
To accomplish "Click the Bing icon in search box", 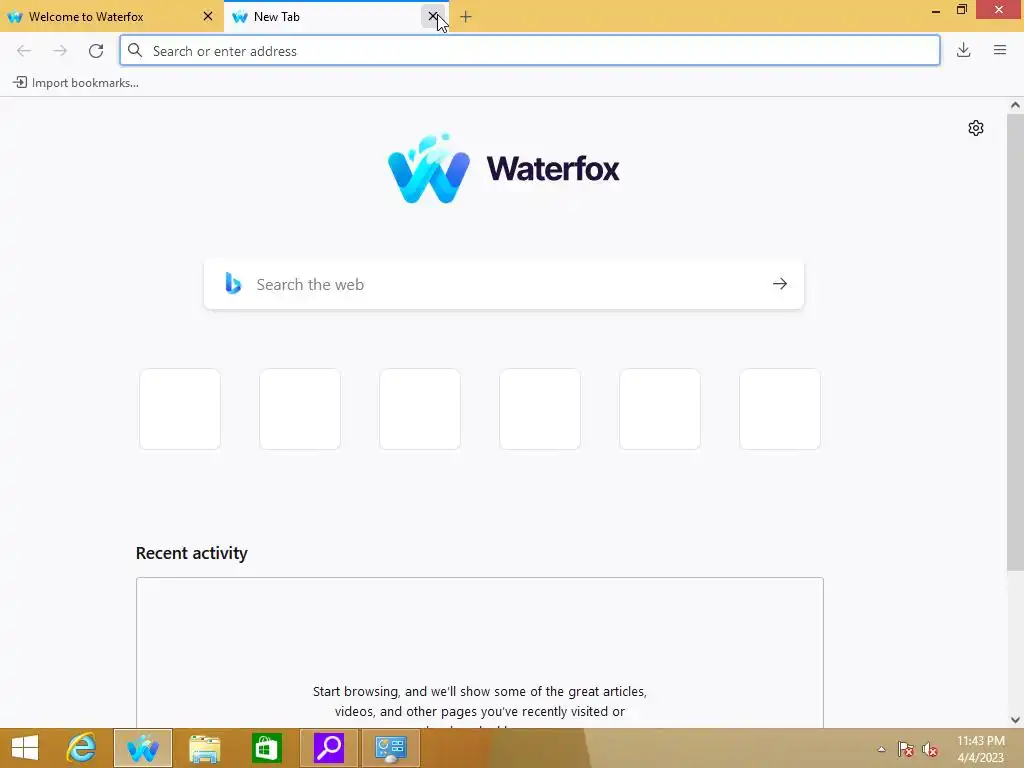I will 233,283.
